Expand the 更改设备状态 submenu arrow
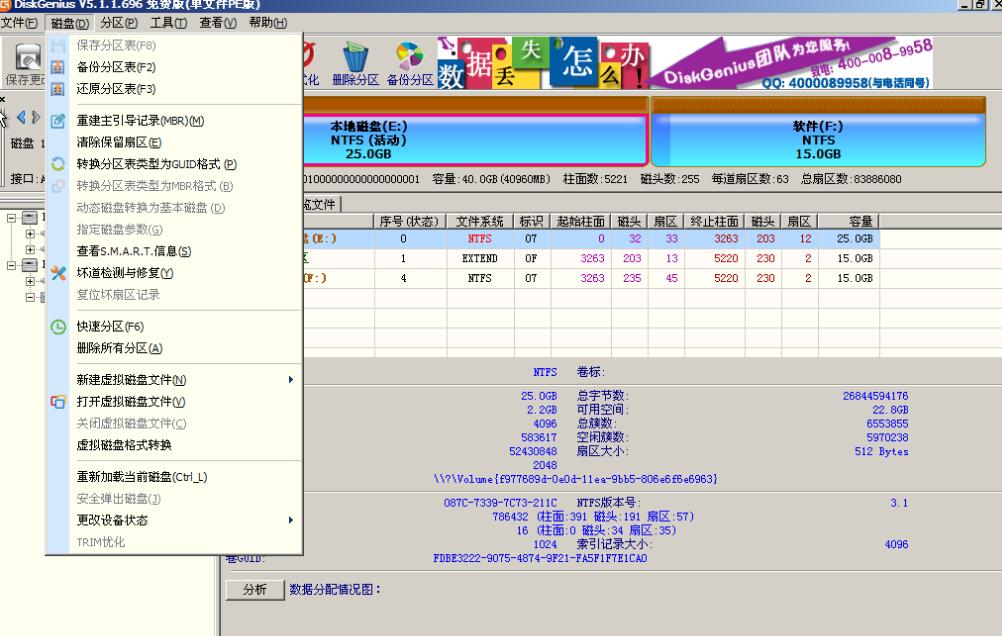1002x636 pixels. 292,520
